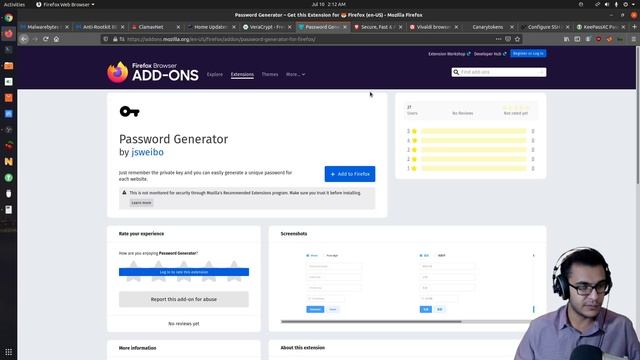Click Report this add-on for abuse
640x360 pixels.
click(184, 299)
